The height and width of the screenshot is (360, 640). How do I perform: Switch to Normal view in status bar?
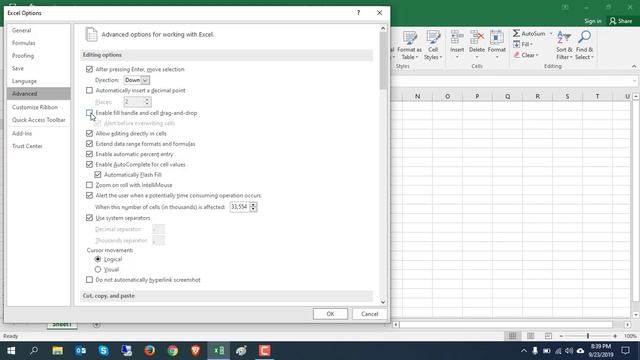(x=512, y=336)
